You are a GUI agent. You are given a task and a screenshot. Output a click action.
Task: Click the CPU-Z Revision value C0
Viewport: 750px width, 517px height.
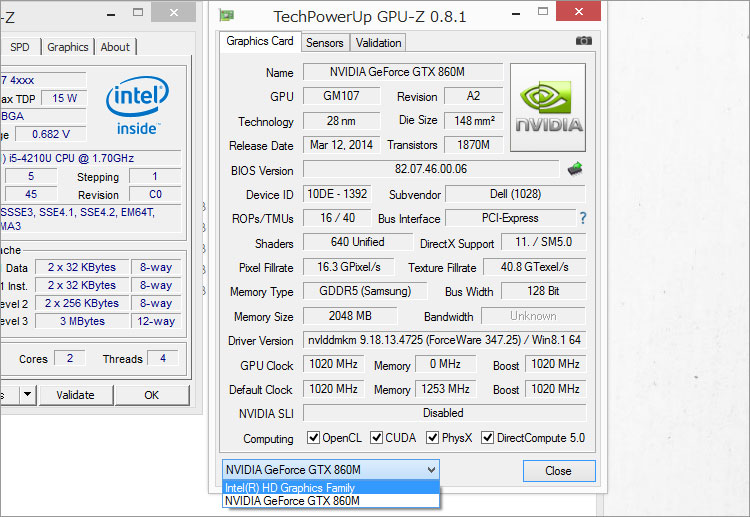(155, 195)
